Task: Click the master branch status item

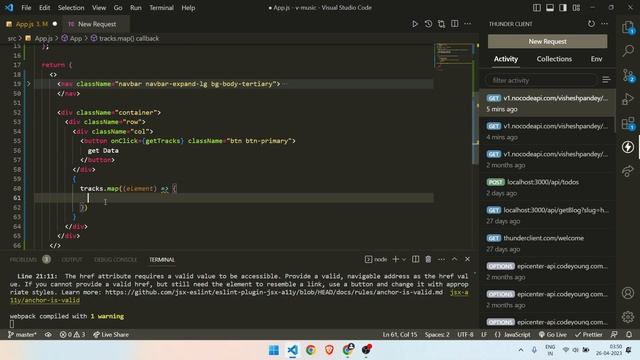Action: click(22, 334)
